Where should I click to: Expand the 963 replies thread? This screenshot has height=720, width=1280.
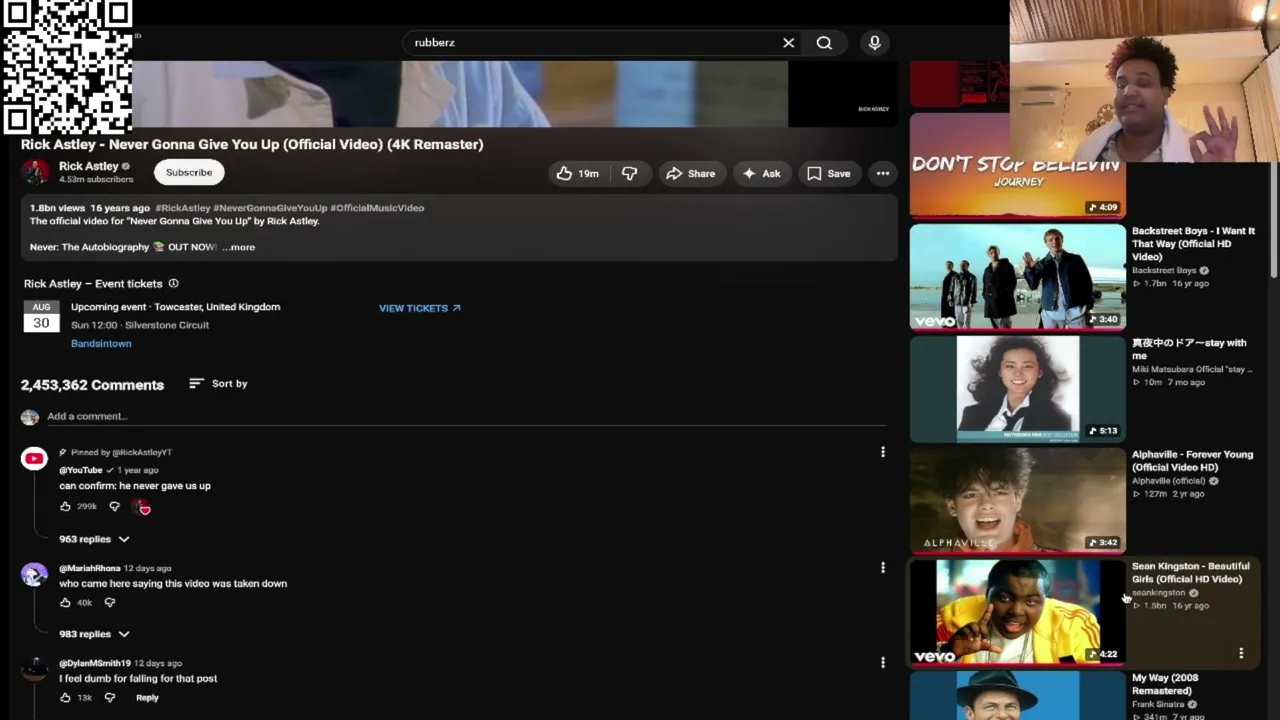[94, 539]
